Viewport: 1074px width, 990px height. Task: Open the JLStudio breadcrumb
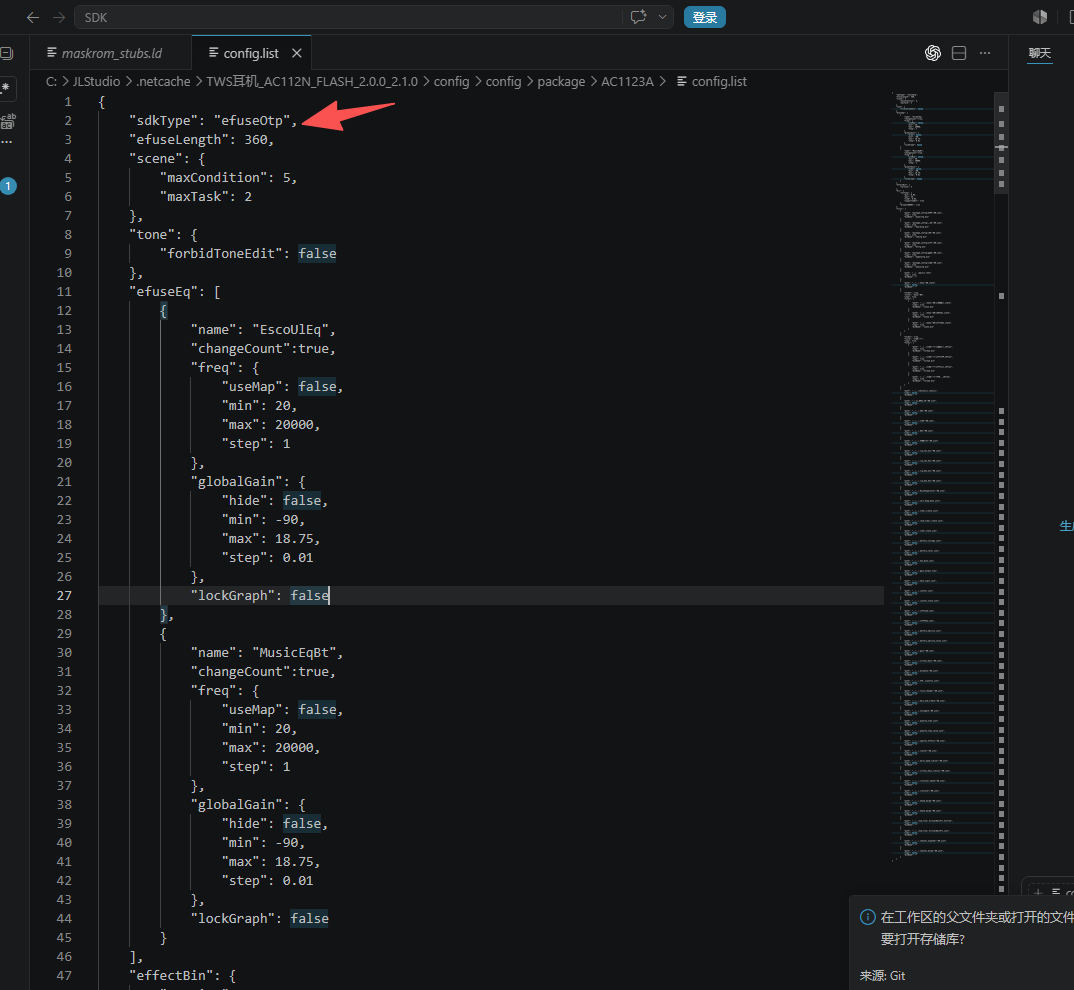(97, 82)
